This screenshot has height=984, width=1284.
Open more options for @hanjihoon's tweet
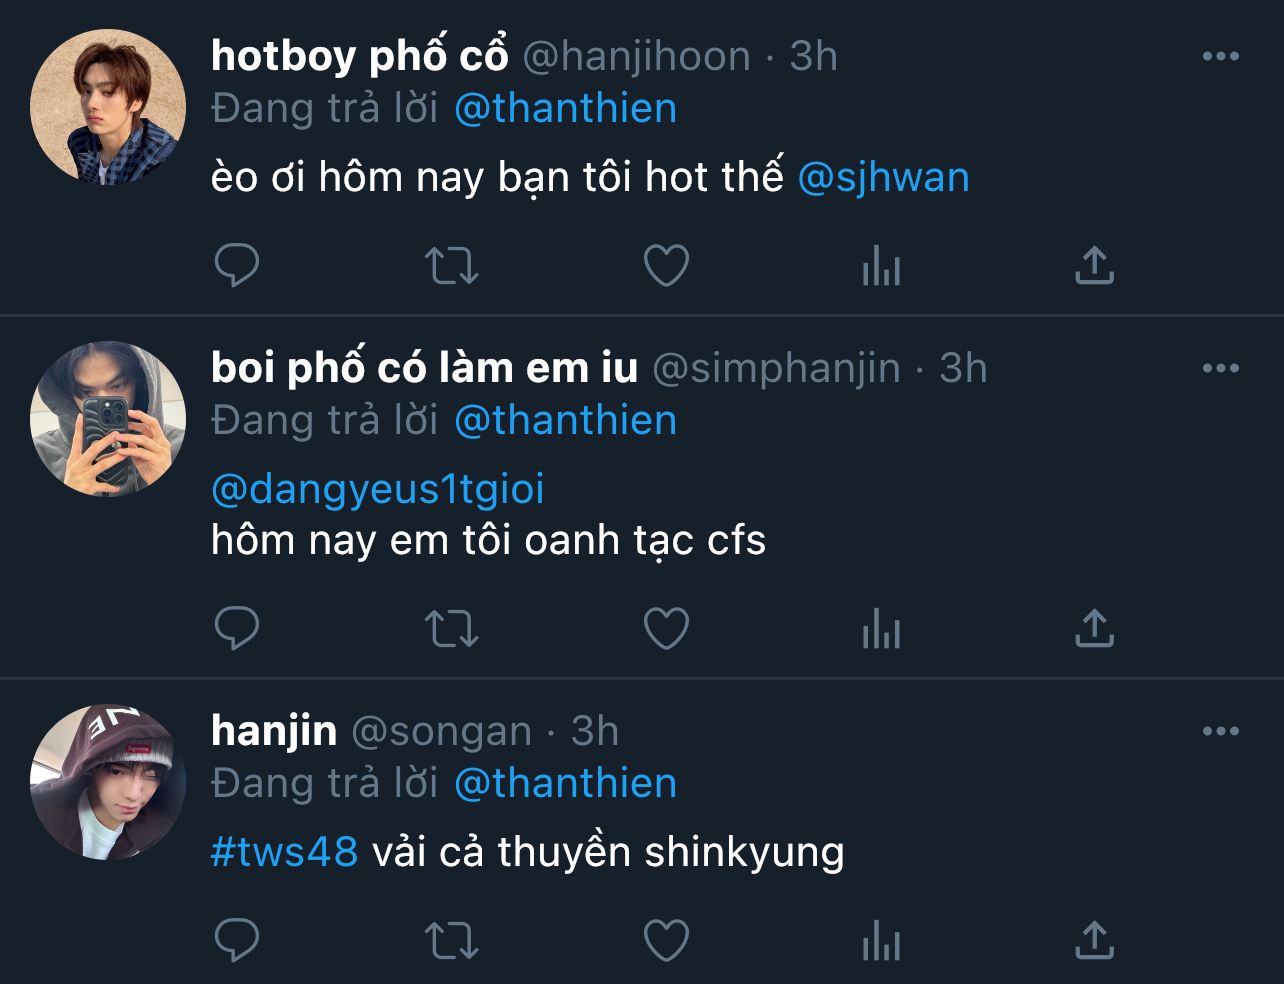1220,56
